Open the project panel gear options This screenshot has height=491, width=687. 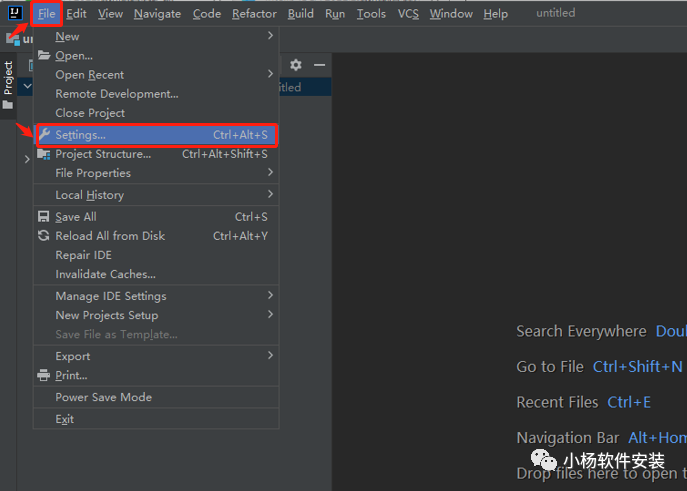[296, 65]
